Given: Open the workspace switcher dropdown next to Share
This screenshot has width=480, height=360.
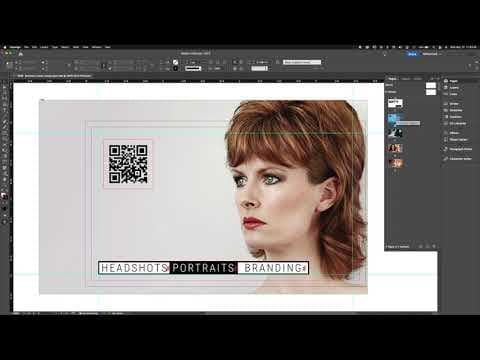Looking at the screenshot, I should coord(432,54).
